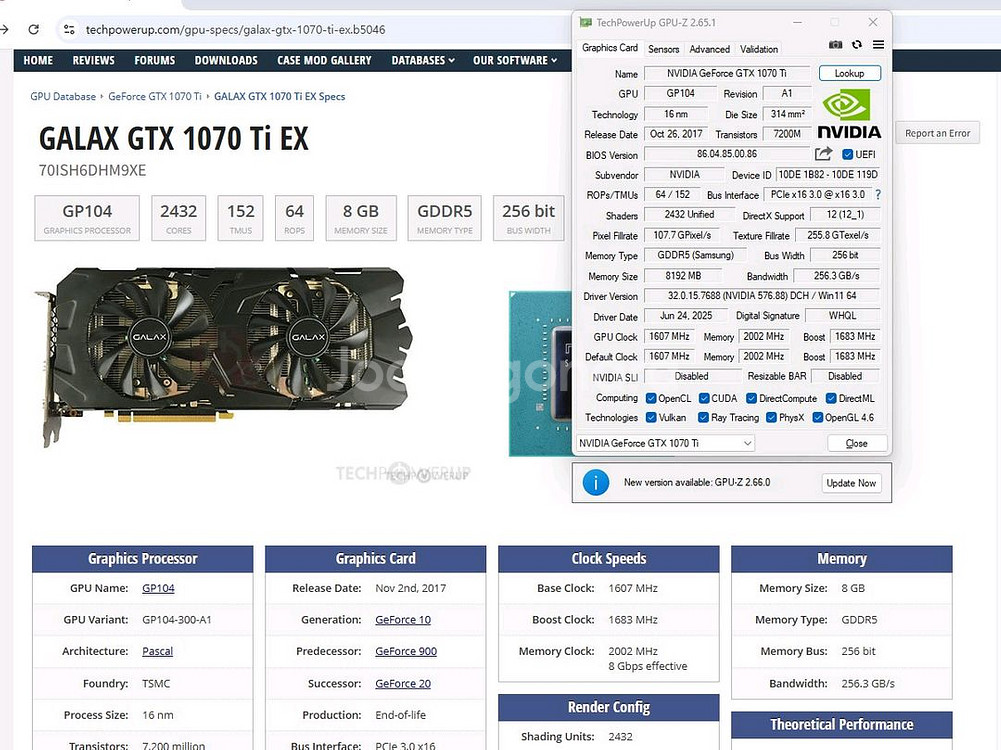Screen dimensions: 1001x750
Task: Open the GeForce 10 generation link
Action: click(x=403, y=620)
